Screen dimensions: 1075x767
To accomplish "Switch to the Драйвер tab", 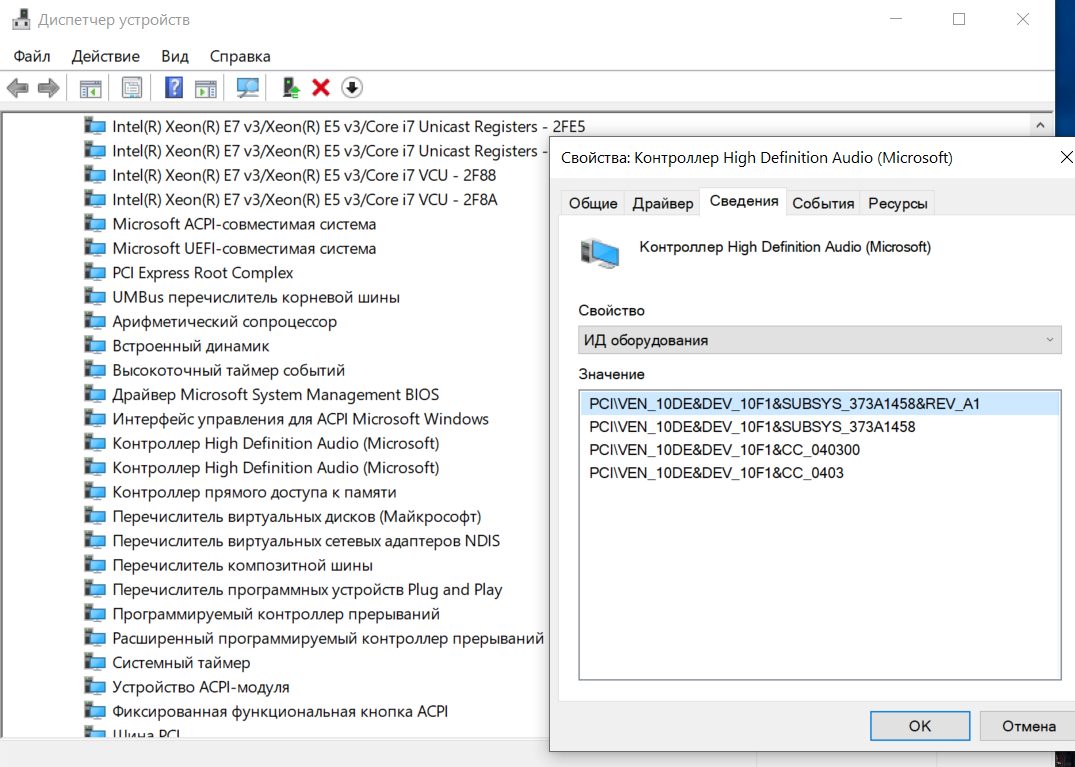I will tap(662, 203).
